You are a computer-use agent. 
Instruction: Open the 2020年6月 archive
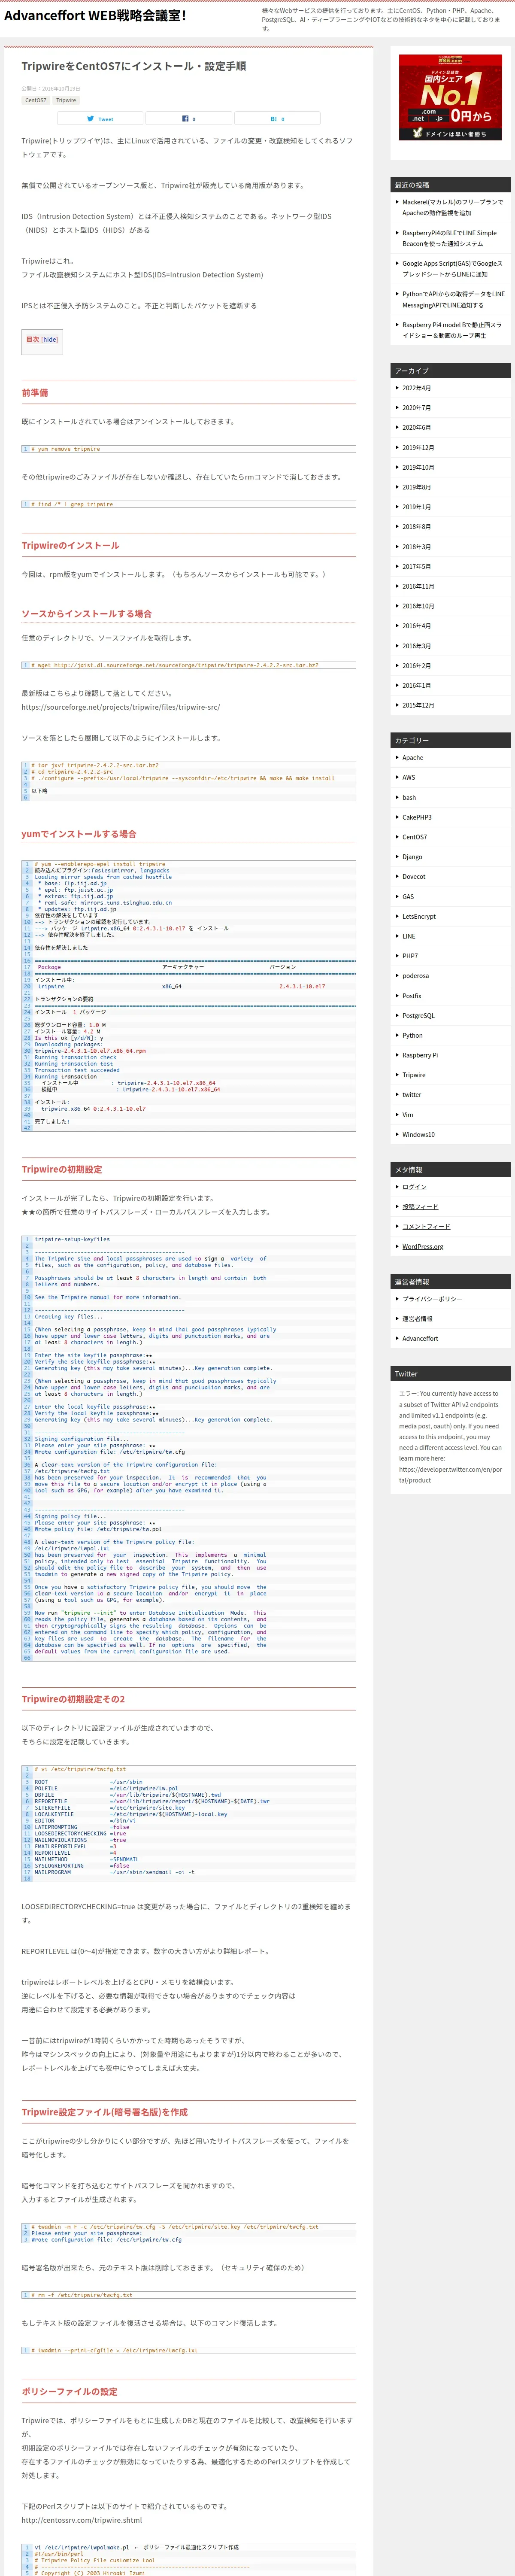pyautogui.click(x=417, y=428)
